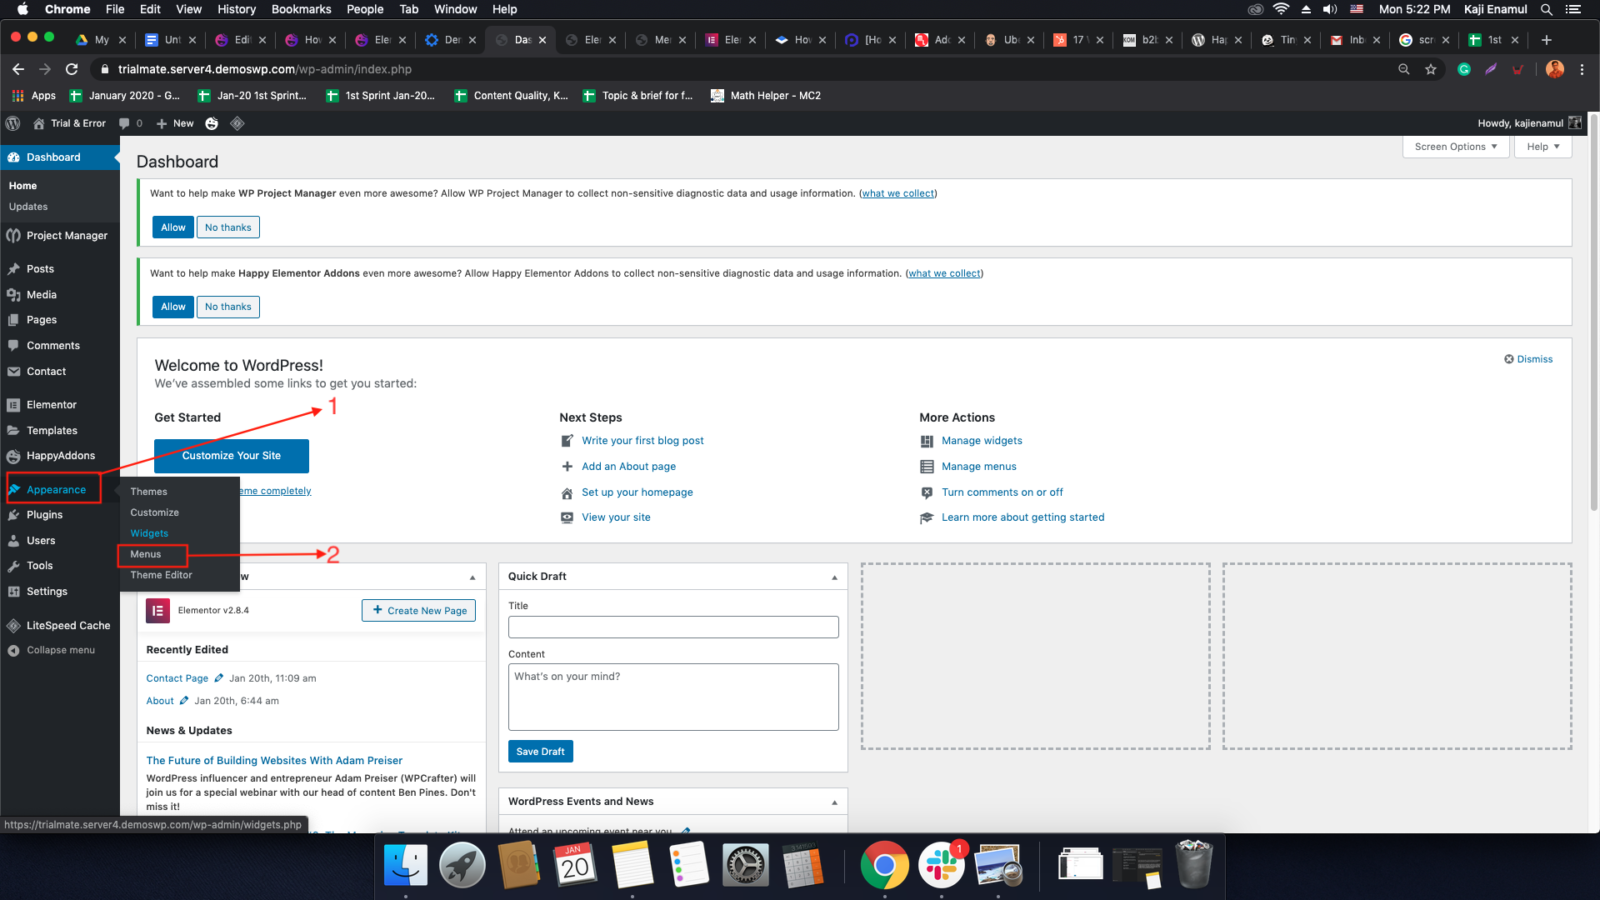Image resolution: width=1600 pixels, height=900 pixels.
Task: Click Create New Page button
Action: pos(419,610)
